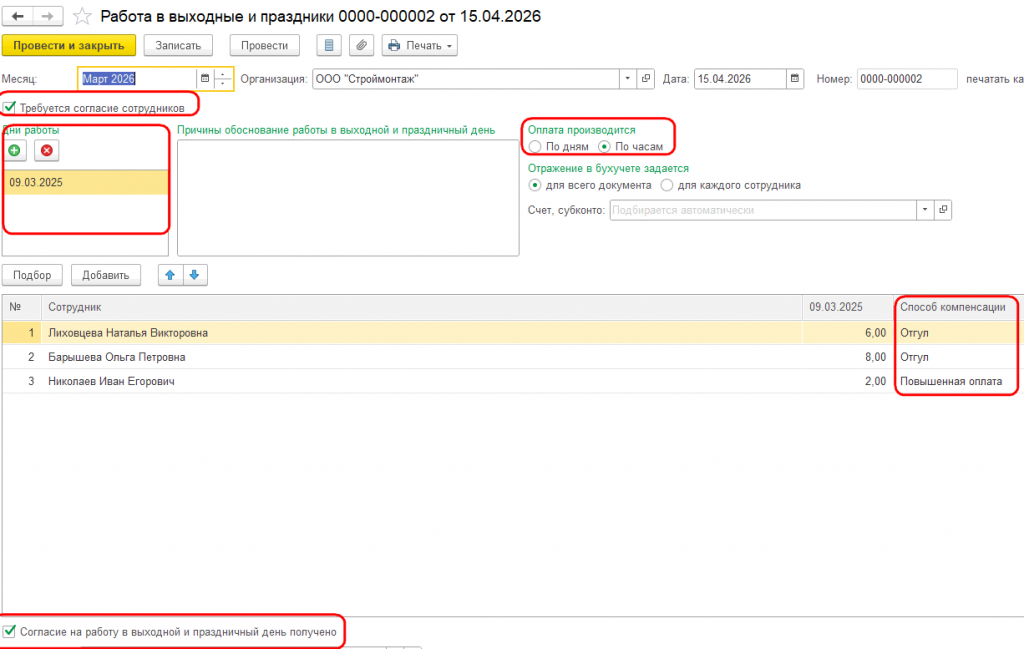Adjust month with the Месяц stepper
This screenshot has width=1024, height=649.
tap(223, 79)
